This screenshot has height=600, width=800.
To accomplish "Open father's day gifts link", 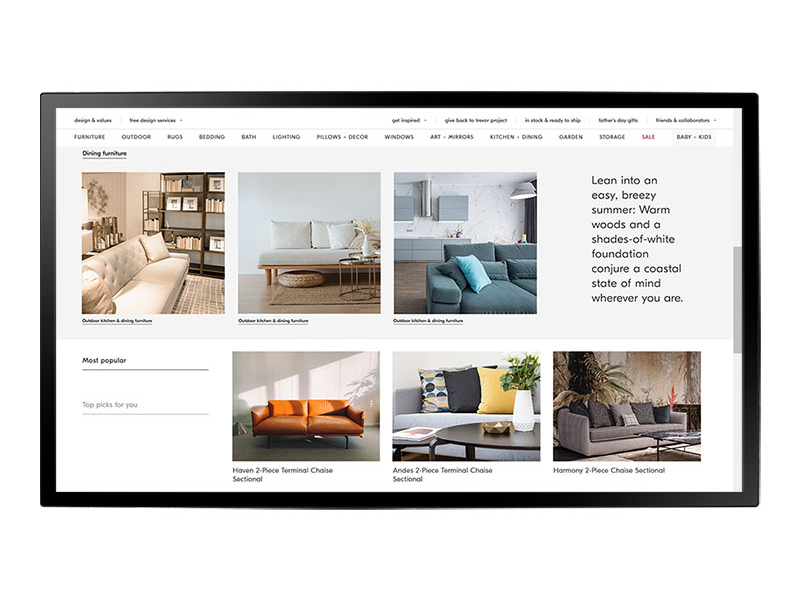I will click(x=618, y=120).
